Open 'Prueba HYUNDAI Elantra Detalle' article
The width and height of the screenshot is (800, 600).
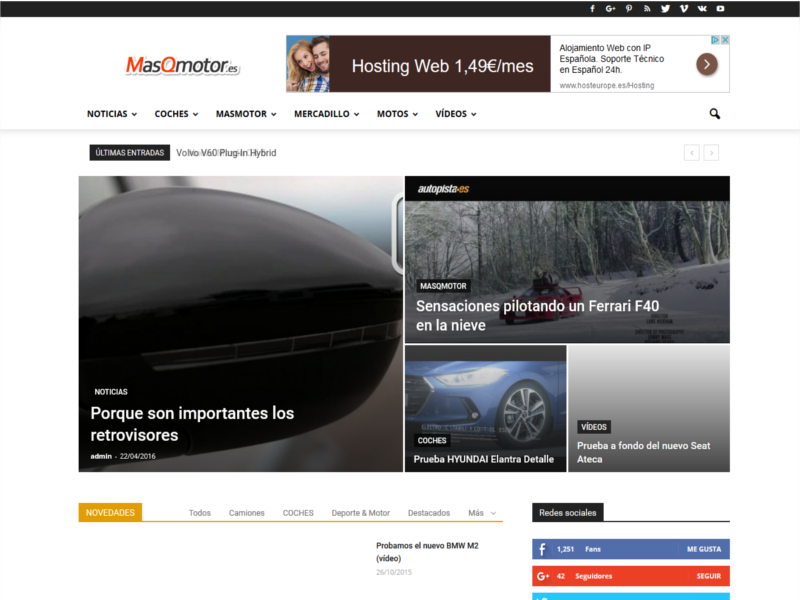pyautogui.click(x=484, y=459)
